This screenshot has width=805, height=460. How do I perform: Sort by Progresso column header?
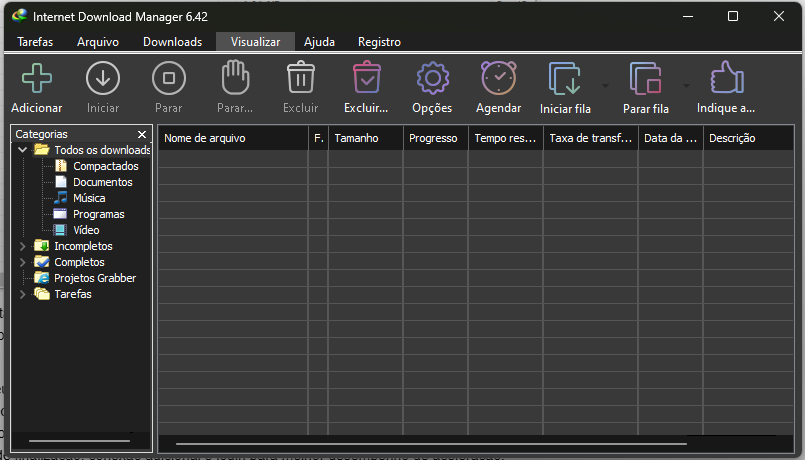[x=436, y=138]
